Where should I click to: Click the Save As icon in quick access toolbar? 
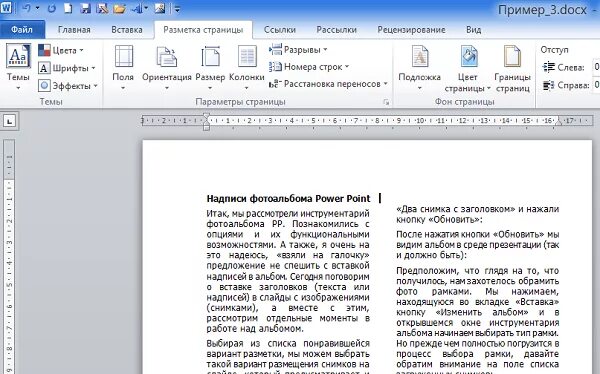102,8
